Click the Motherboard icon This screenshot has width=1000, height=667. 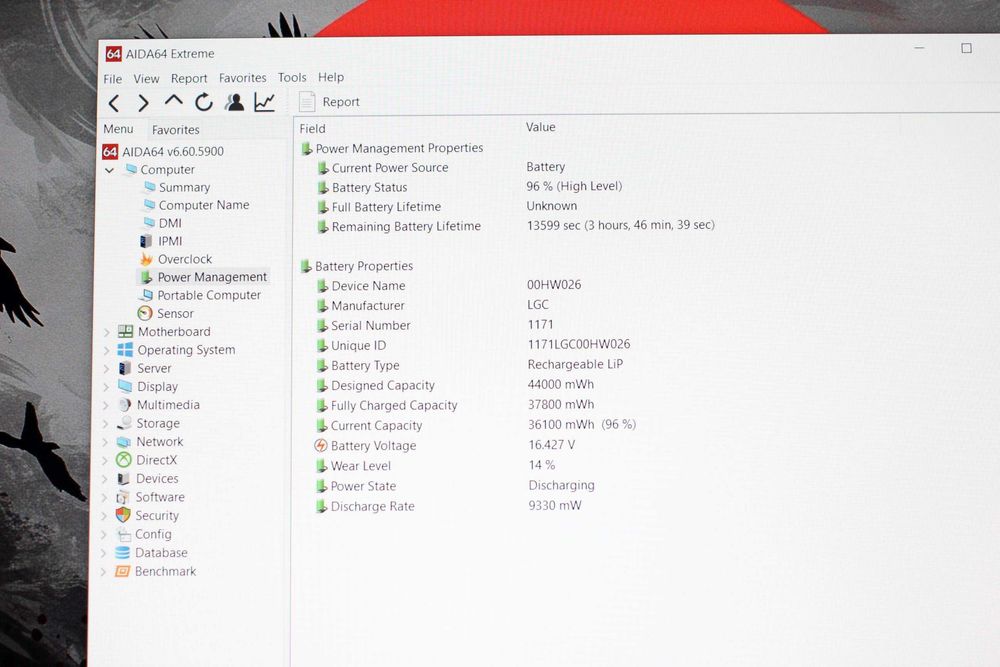point(126,332)
